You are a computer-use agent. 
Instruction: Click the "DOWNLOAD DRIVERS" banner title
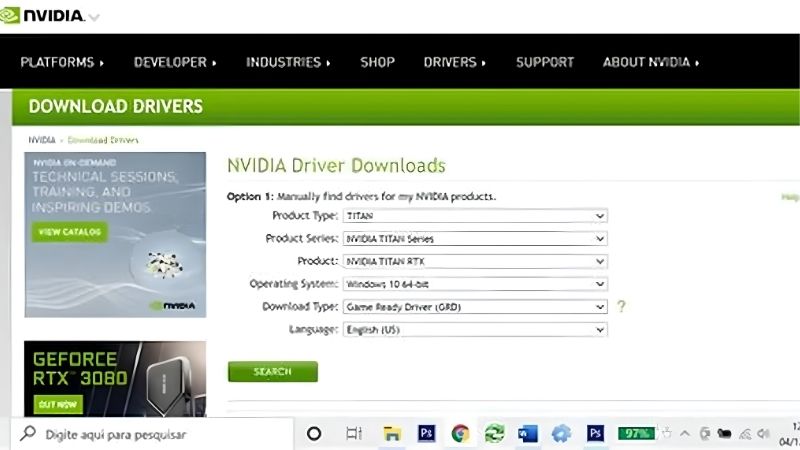(x=116, y=106)
